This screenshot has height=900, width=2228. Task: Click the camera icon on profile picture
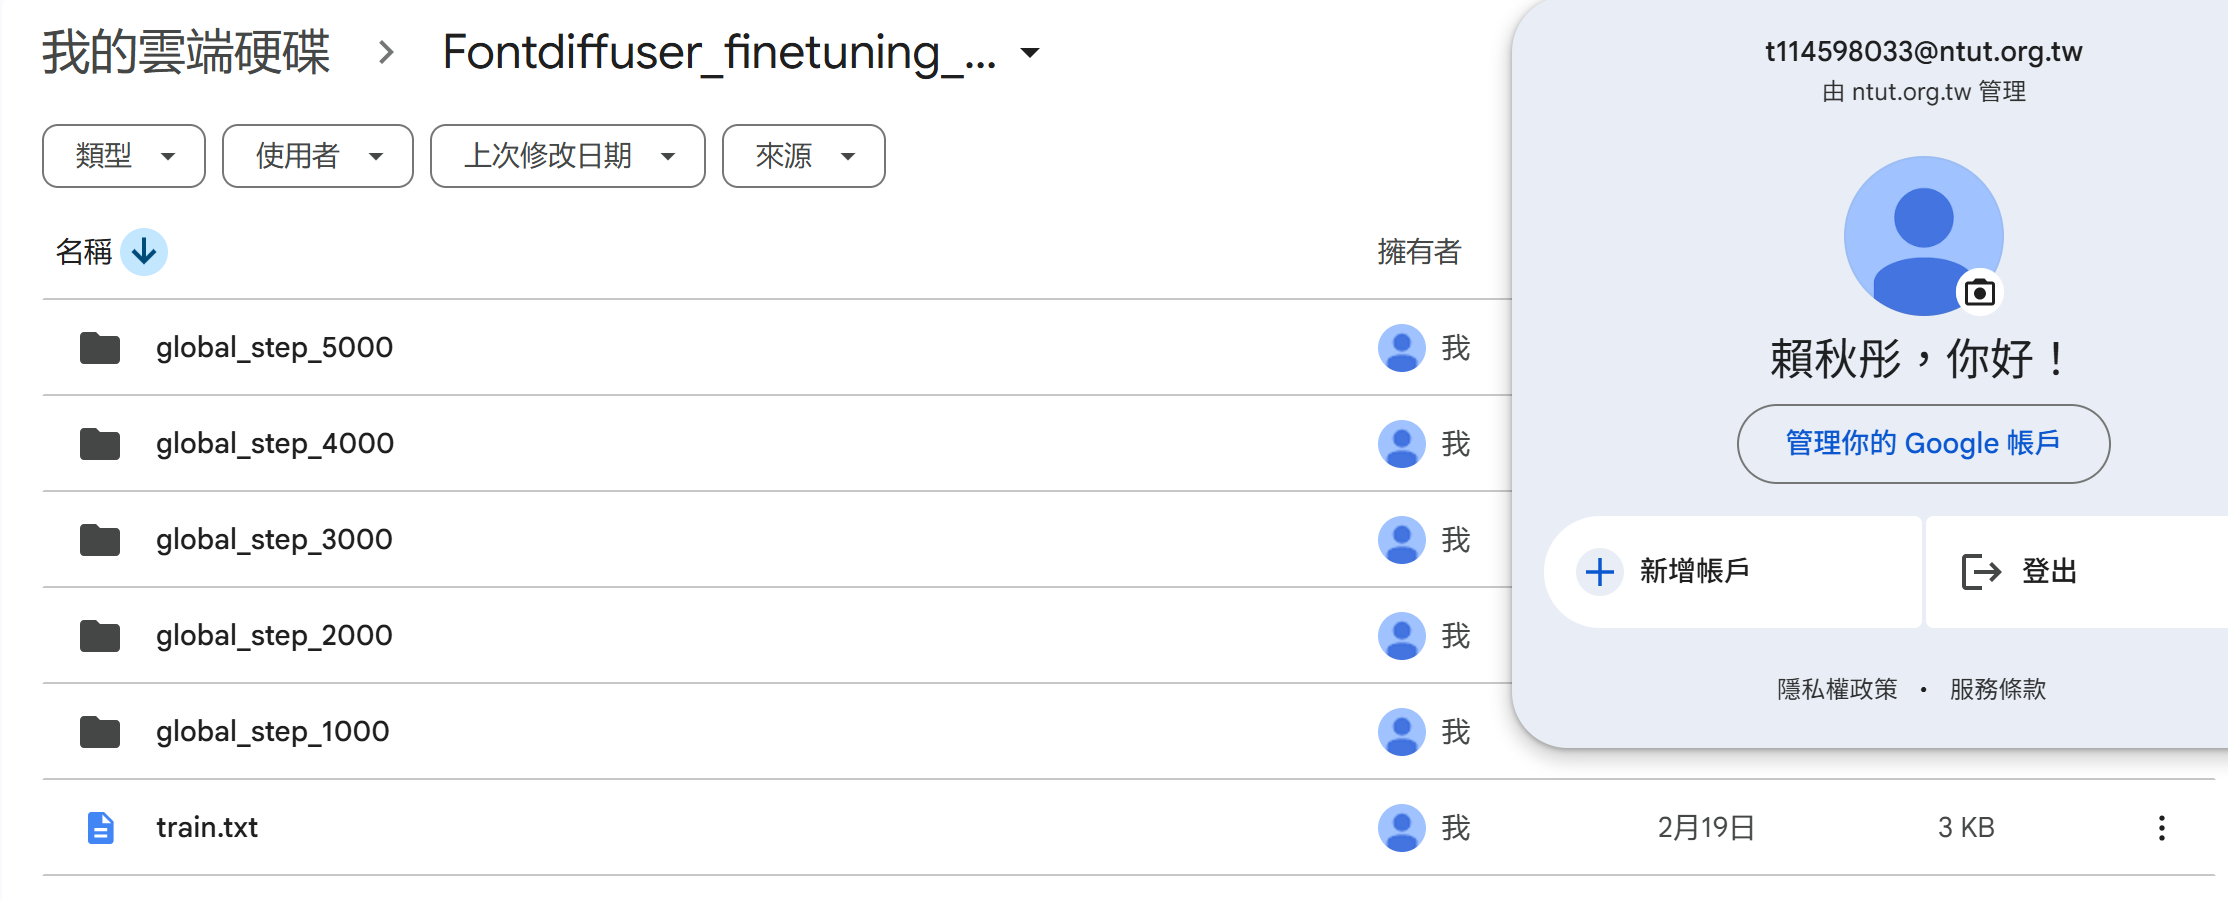[x=1979, y=292]
